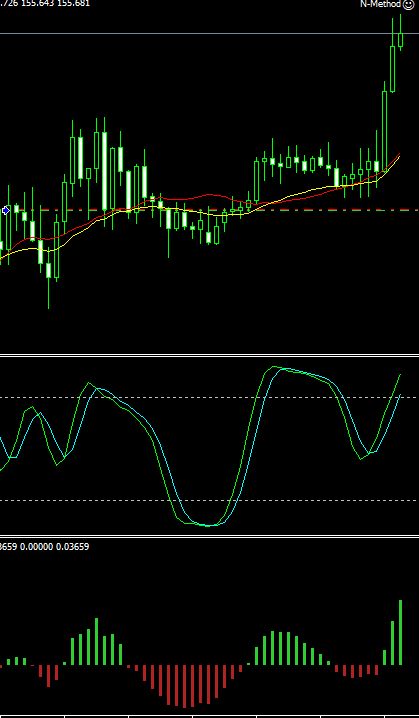Select the red moving average line
Screen dimensions: 419x718
211,195
